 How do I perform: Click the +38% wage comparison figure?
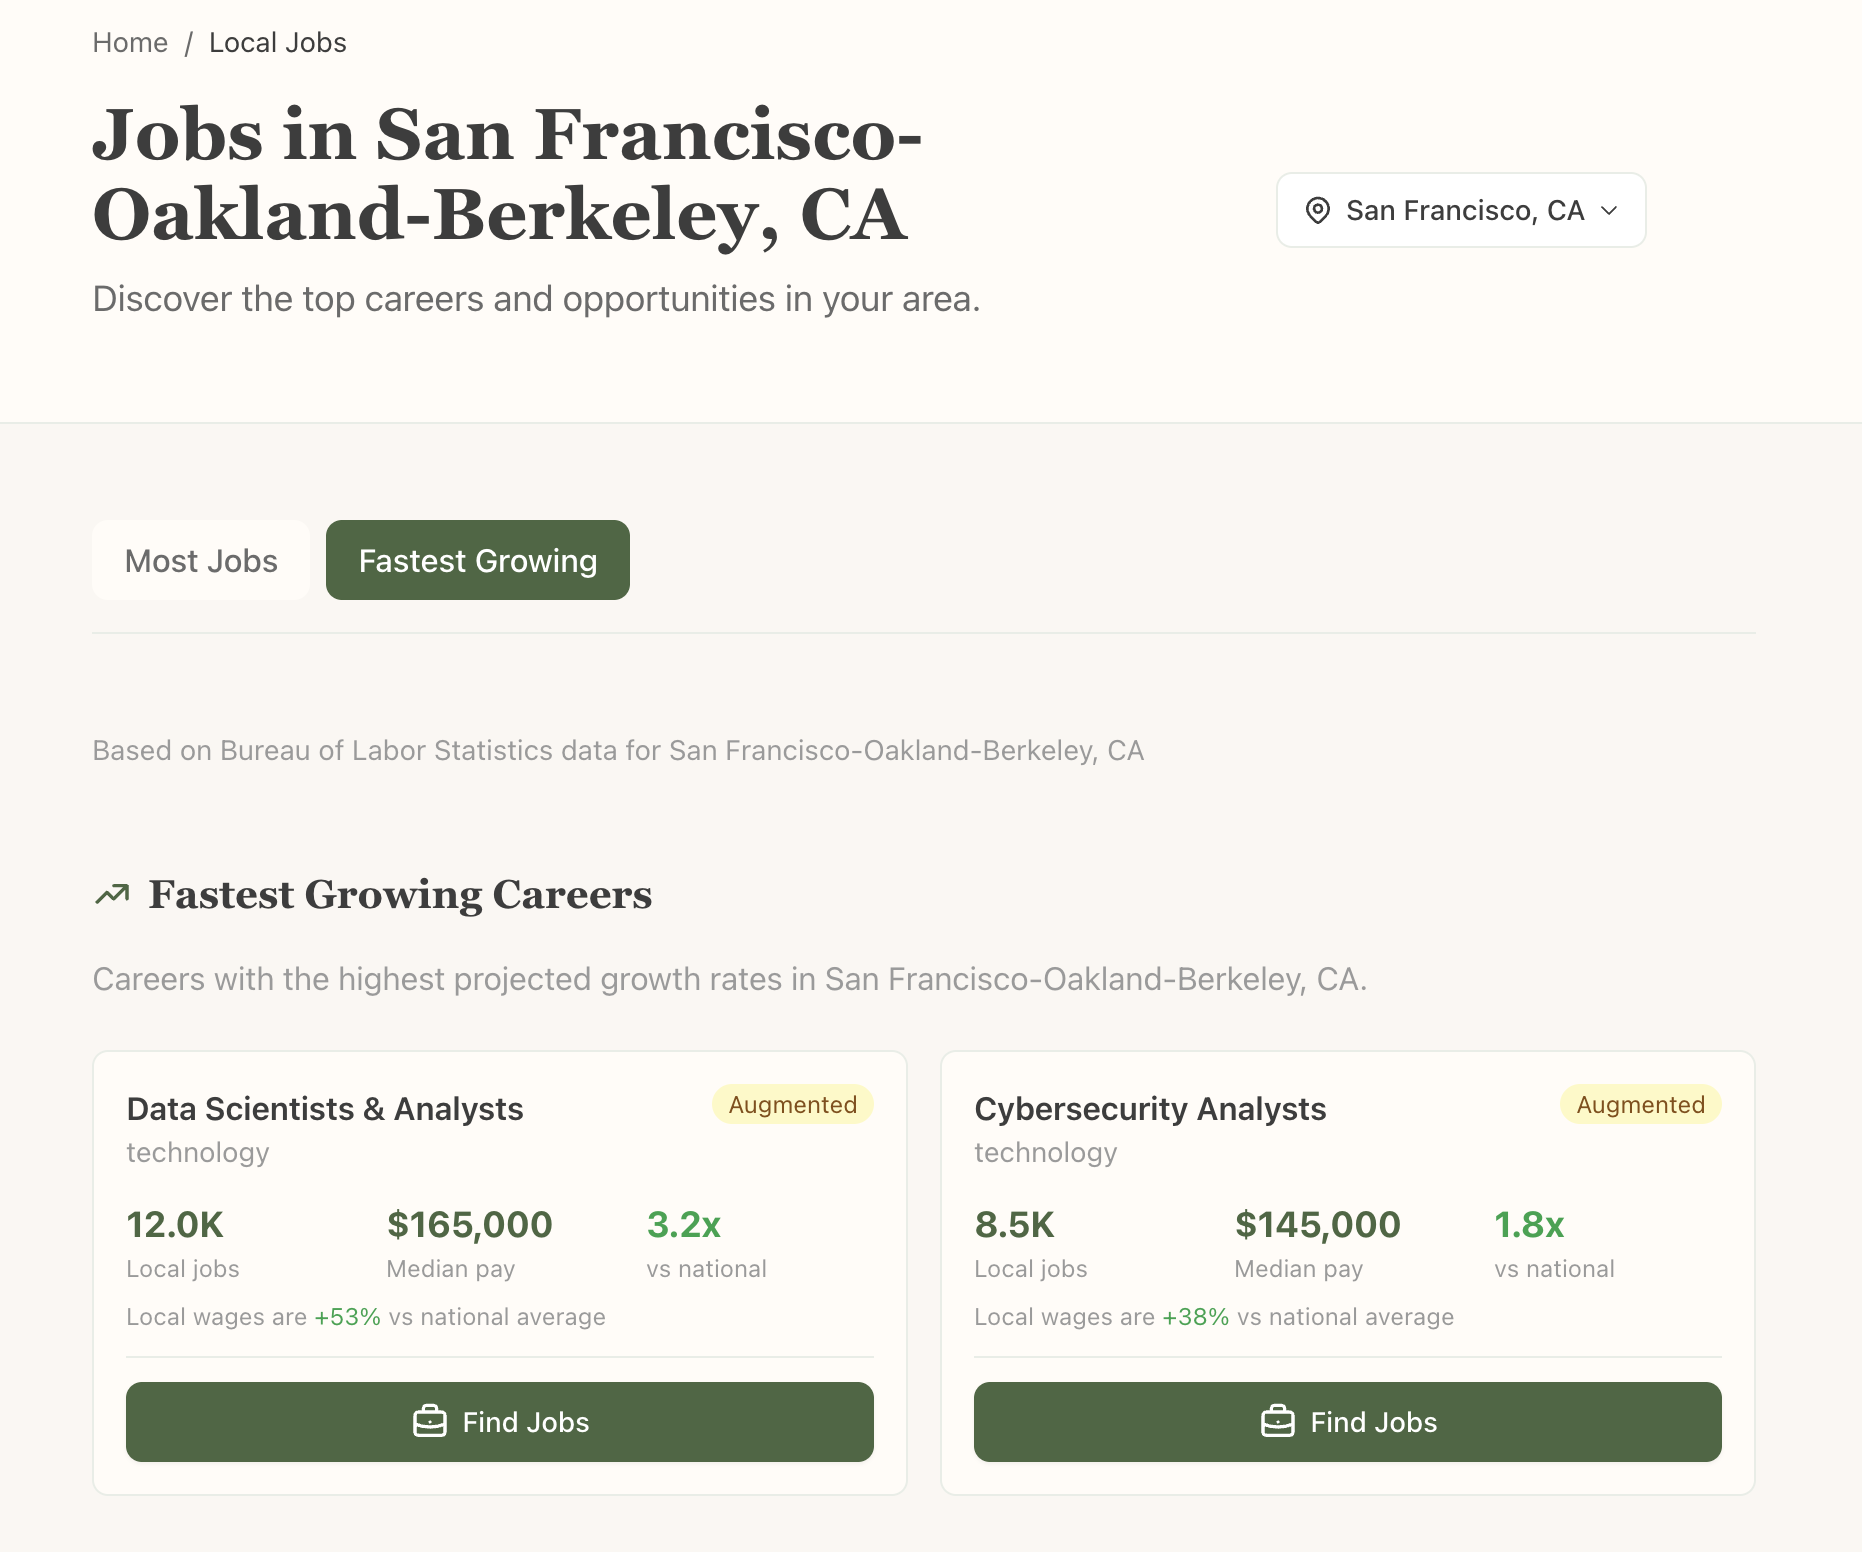[x=1194, y=1316]
